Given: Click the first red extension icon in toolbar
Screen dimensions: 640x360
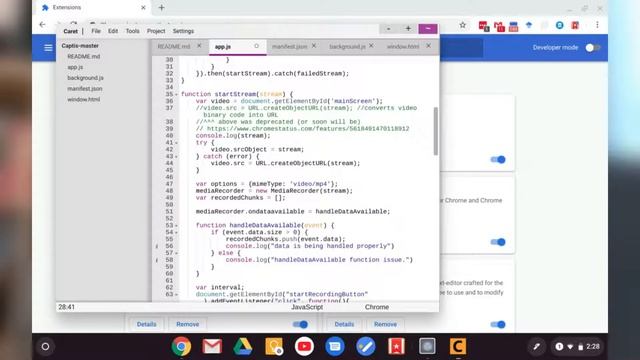Looking at the screenshot, I should (484, 26).
